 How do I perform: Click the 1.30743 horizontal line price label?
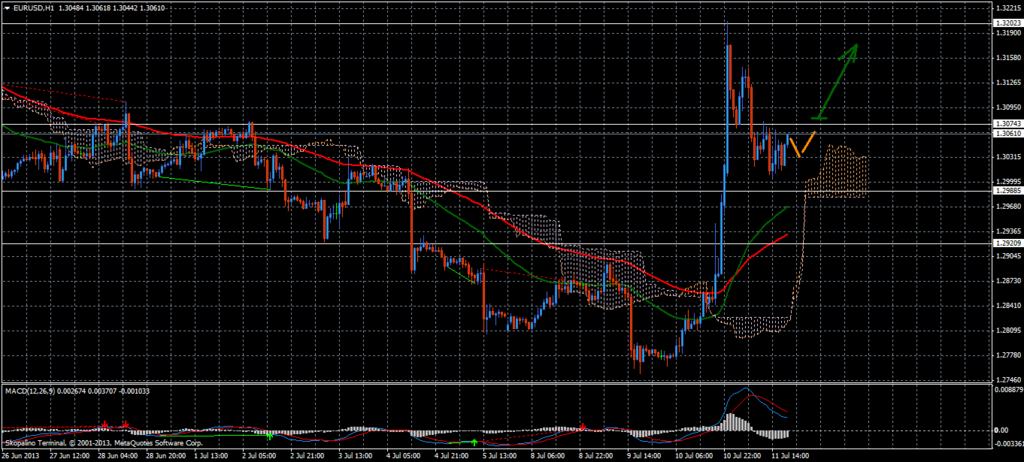1006,124
